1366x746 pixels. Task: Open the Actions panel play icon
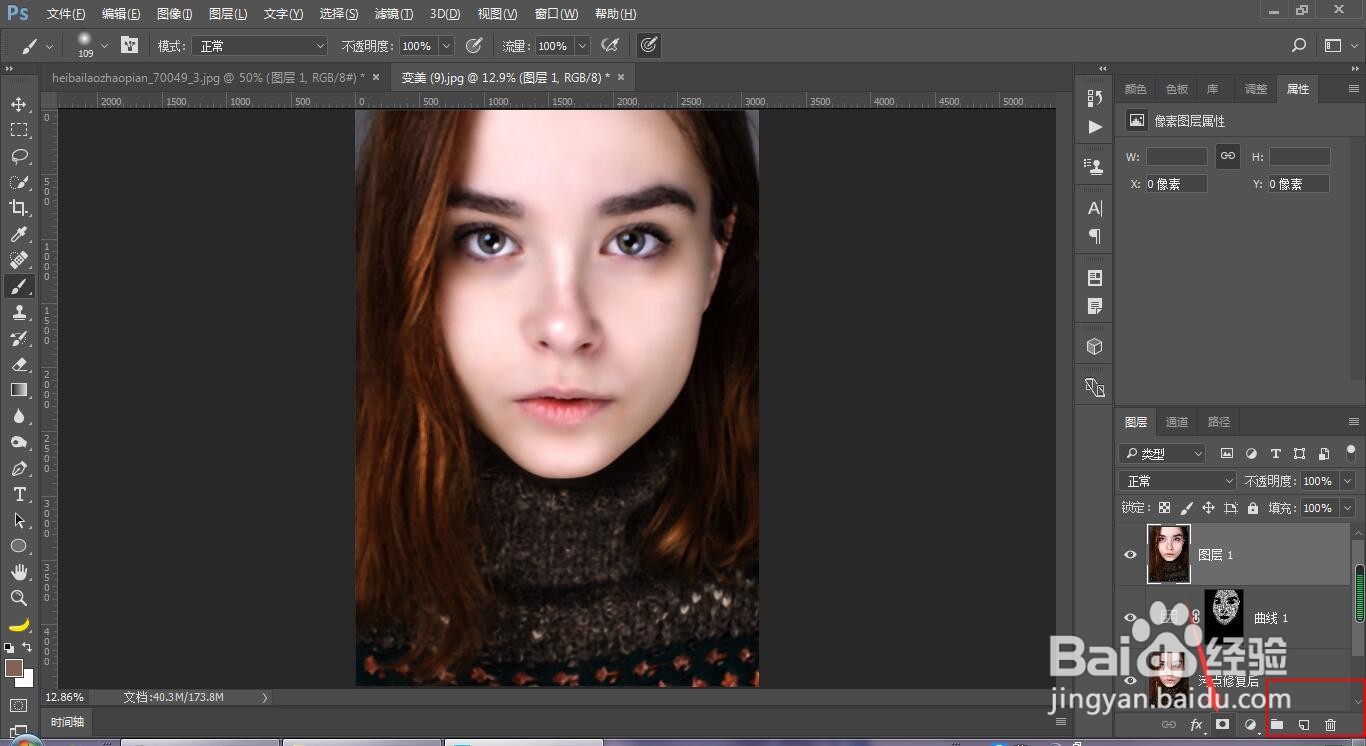[x=1094, y=127]
